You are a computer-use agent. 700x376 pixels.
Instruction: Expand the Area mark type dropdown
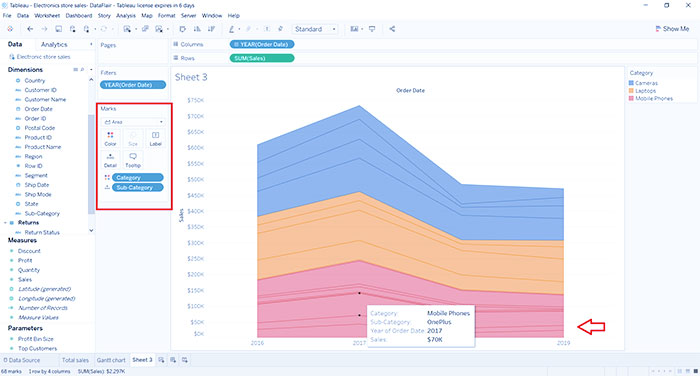coord(133,122)
